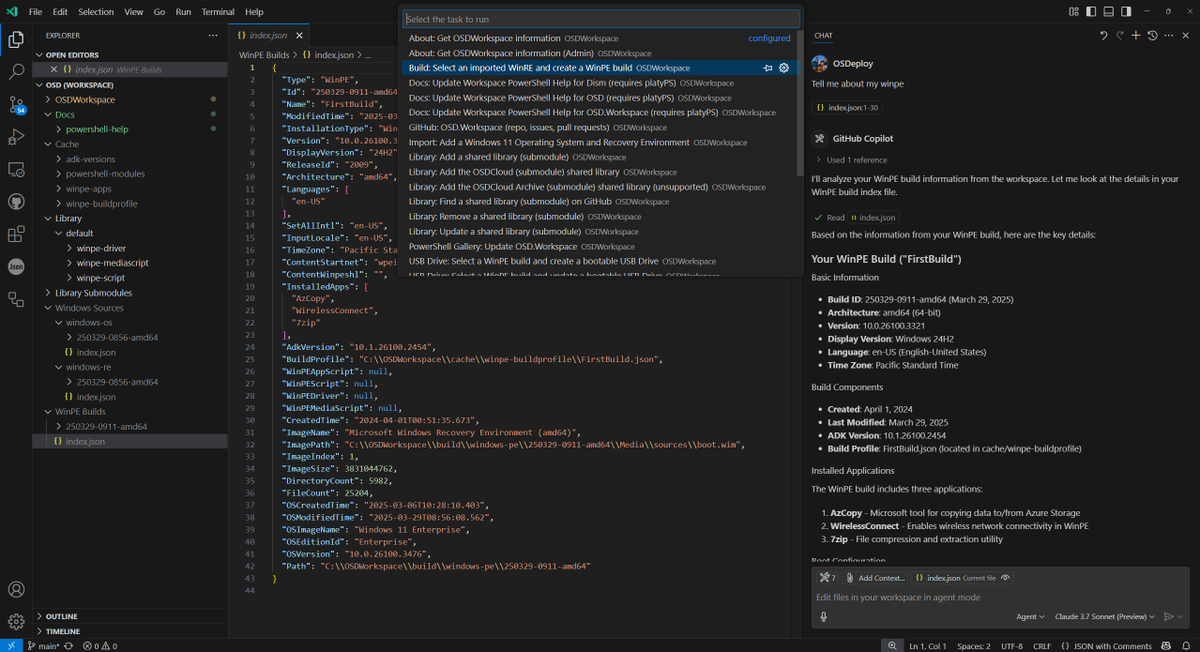Screen dimensions: 1200x652
Task: Toggle the bottom Panel visibility
Action: (1108, 12)
